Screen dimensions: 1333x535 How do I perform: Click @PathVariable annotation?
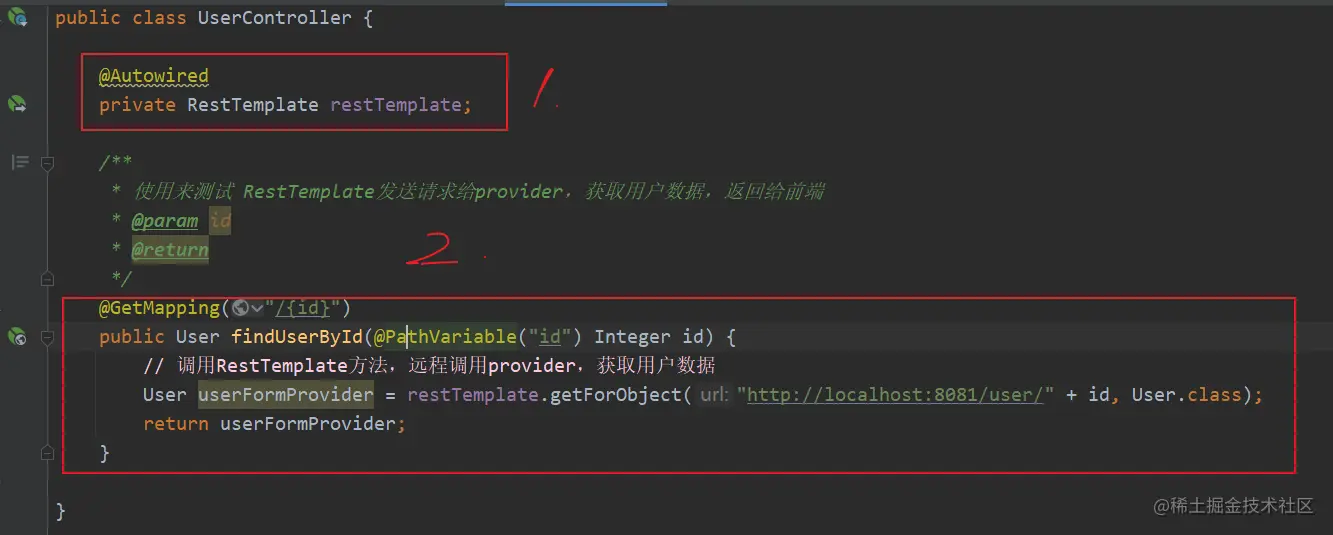[x=445, y=337]
